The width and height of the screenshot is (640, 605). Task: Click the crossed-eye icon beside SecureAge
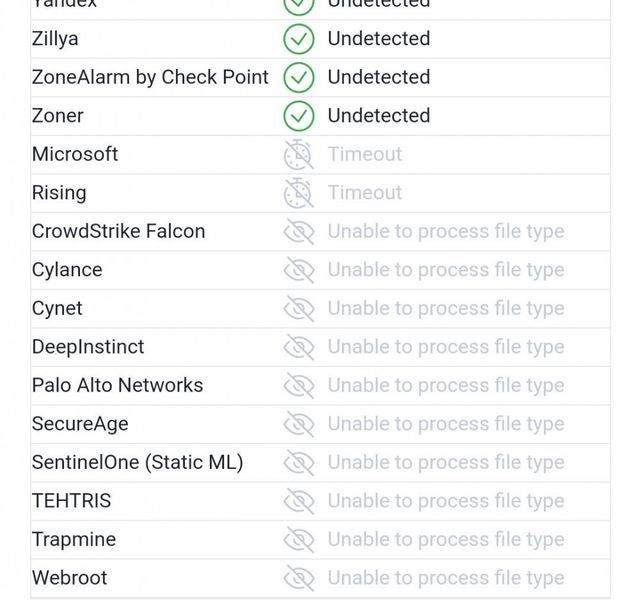(298, 424)
